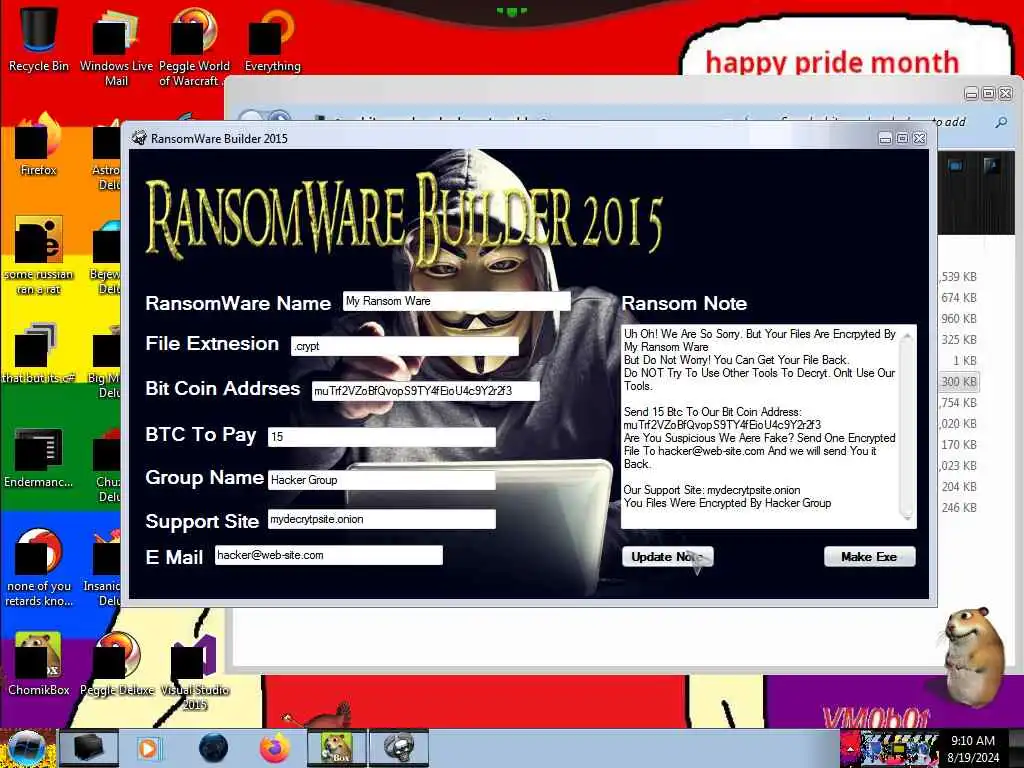Focus the RansomWare Name text field
This screenshot has height=768, width=1024.
[x=456, y=301]
